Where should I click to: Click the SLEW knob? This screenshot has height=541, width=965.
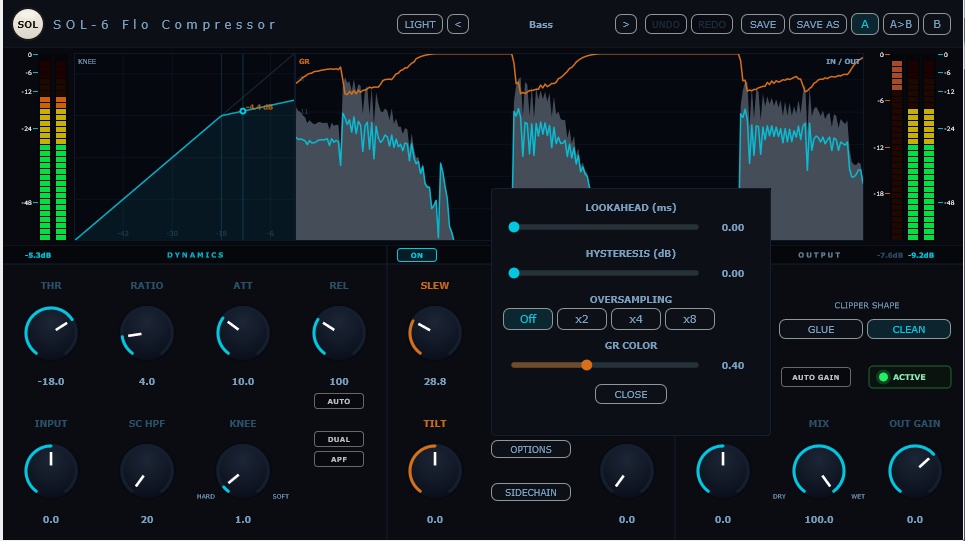435,332
